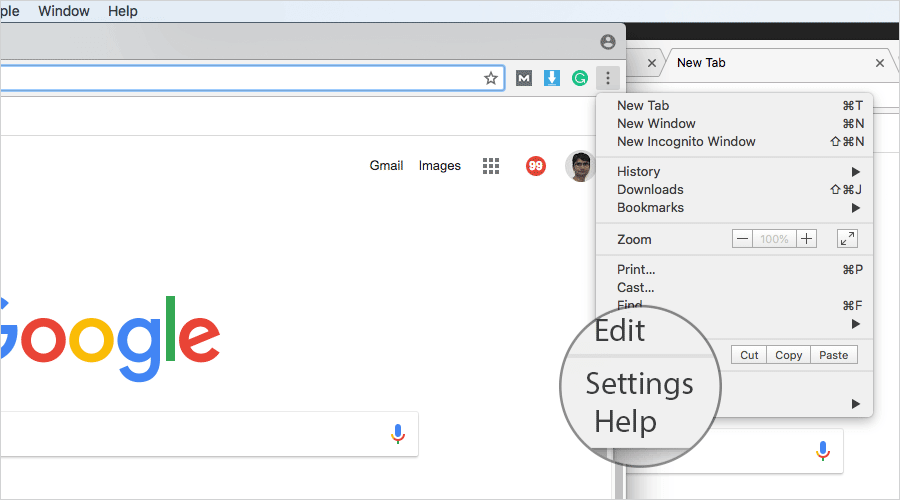Open Help in the magnified menu

click(x=626, y=422)
